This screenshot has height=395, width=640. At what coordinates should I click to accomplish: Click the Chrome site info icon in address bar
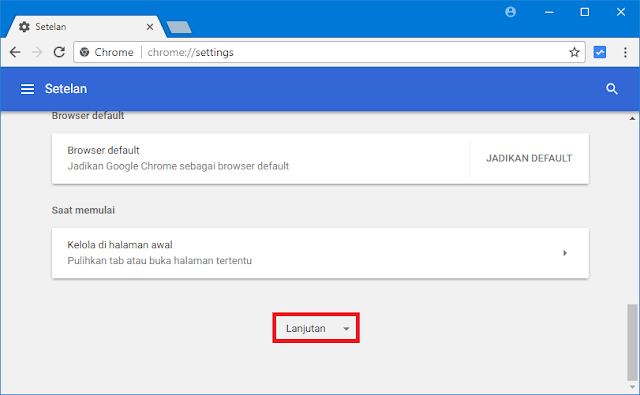pyautogui.click(x=84, y=52)
